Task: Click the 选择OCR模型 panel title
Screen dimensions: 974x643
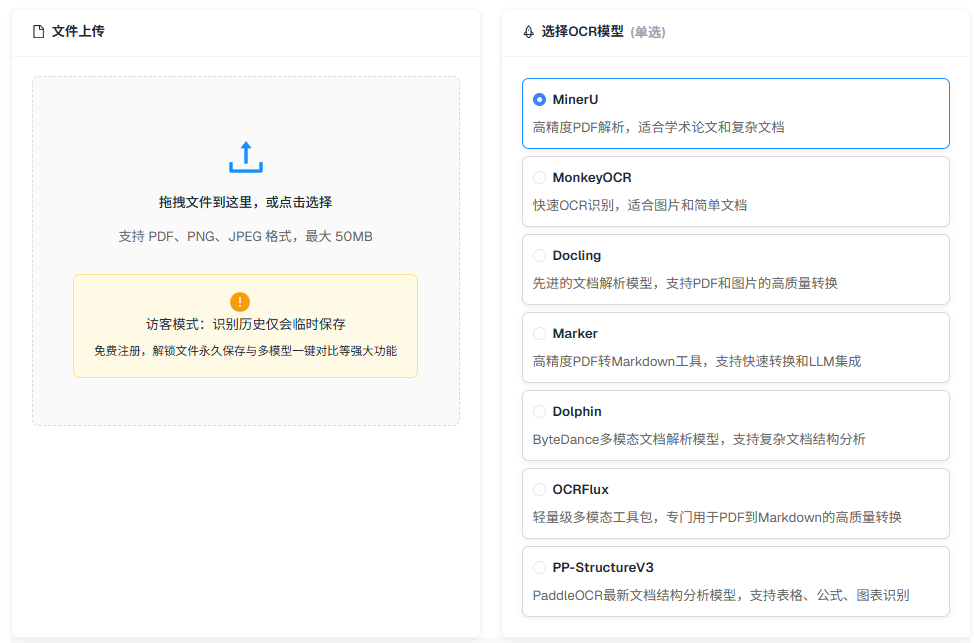Action: point(582,32)
